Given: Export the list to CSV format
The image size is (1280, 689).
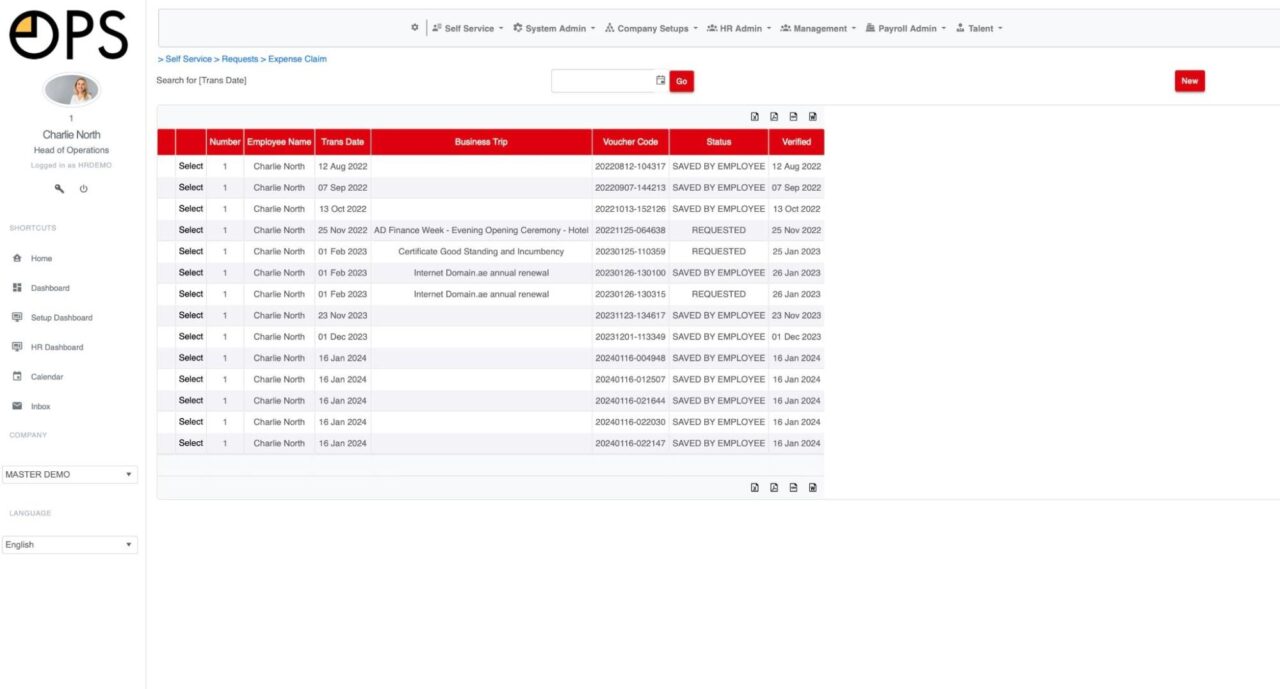Looking at the screenshot, I should (x=794, y=116).
